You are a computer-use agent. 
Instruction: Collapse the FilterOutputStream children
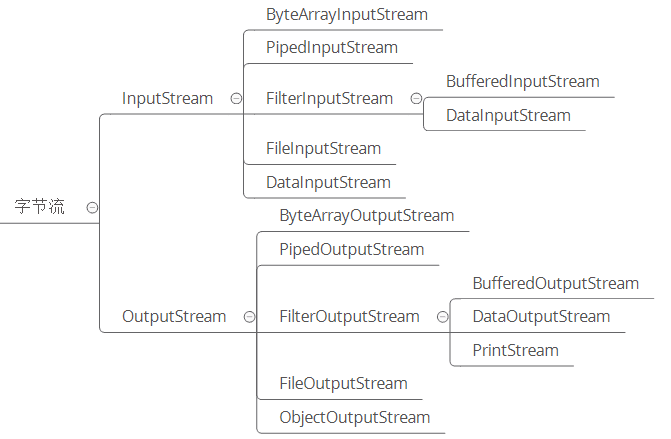coord(442,317)
